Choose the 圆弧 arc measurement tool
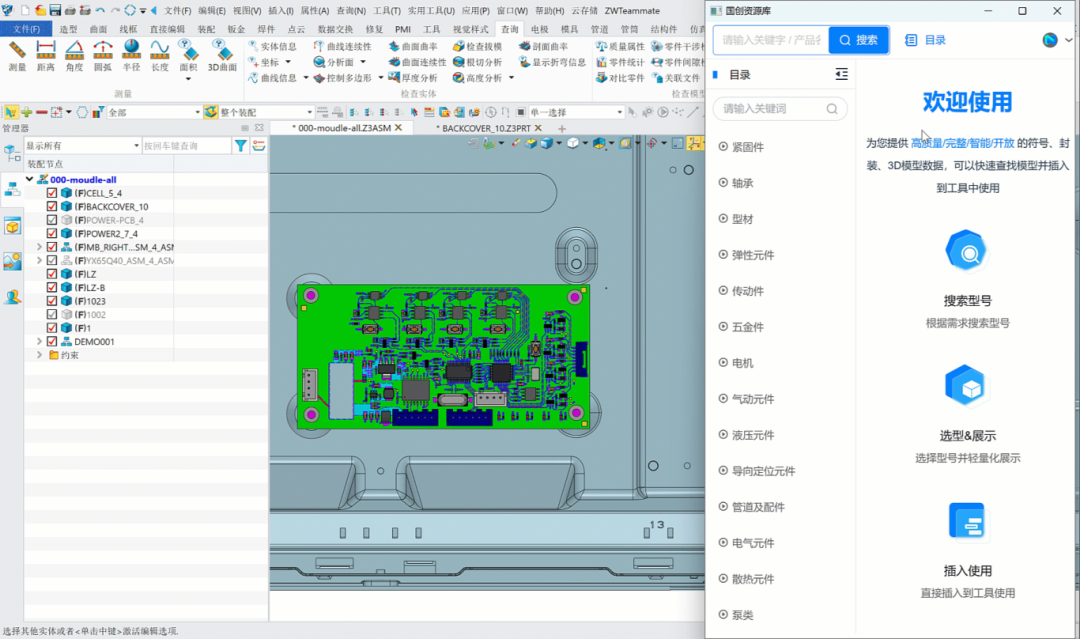Image resolution: width=1080 pixels, height=639 pixels. tap(103, 56)
